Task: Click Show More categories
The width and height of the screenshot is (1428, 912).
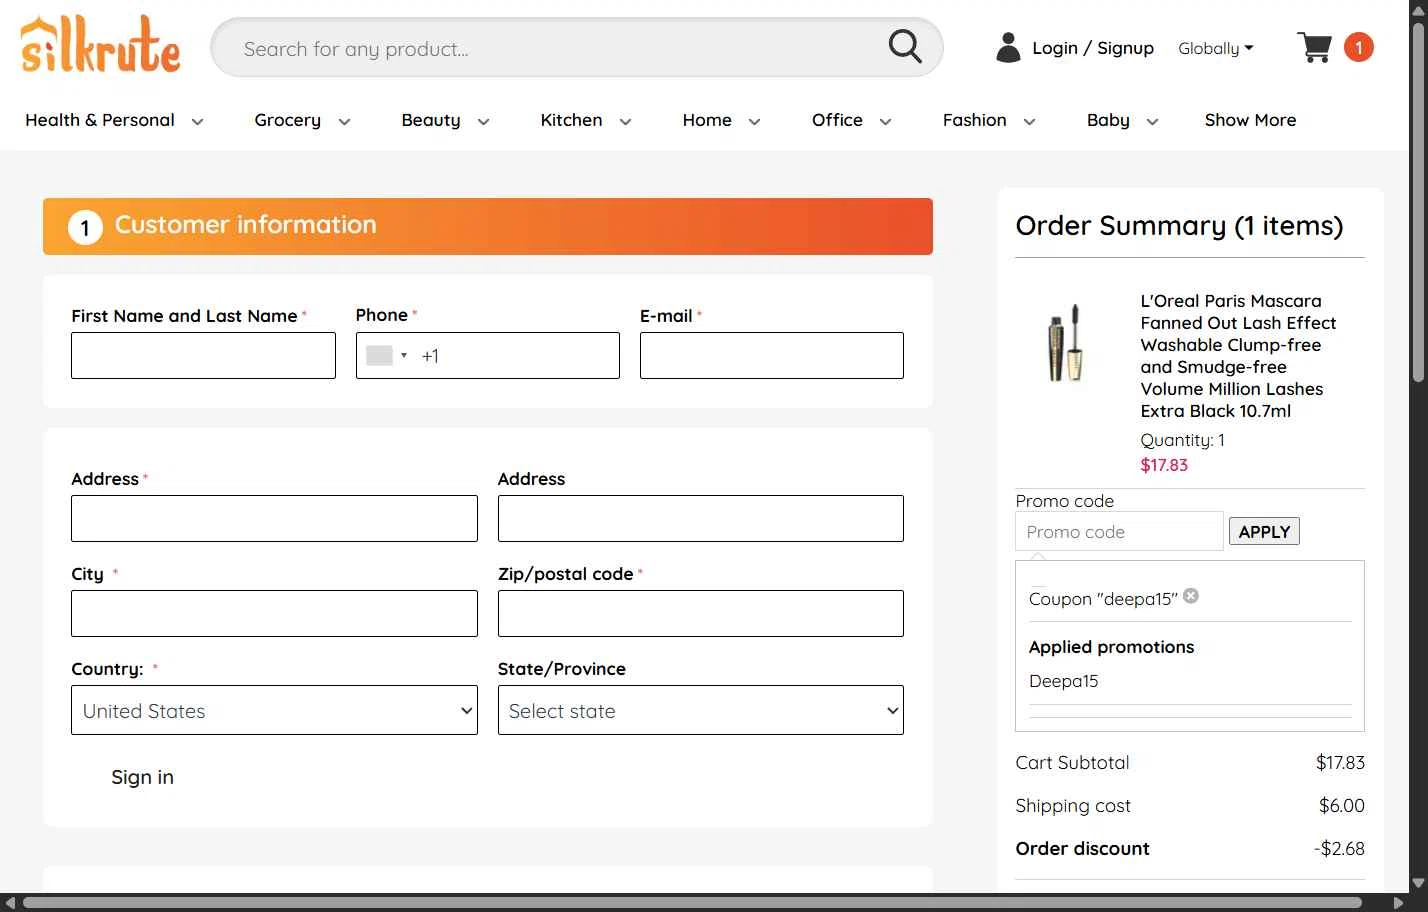Action: [x=1250, y=120]
